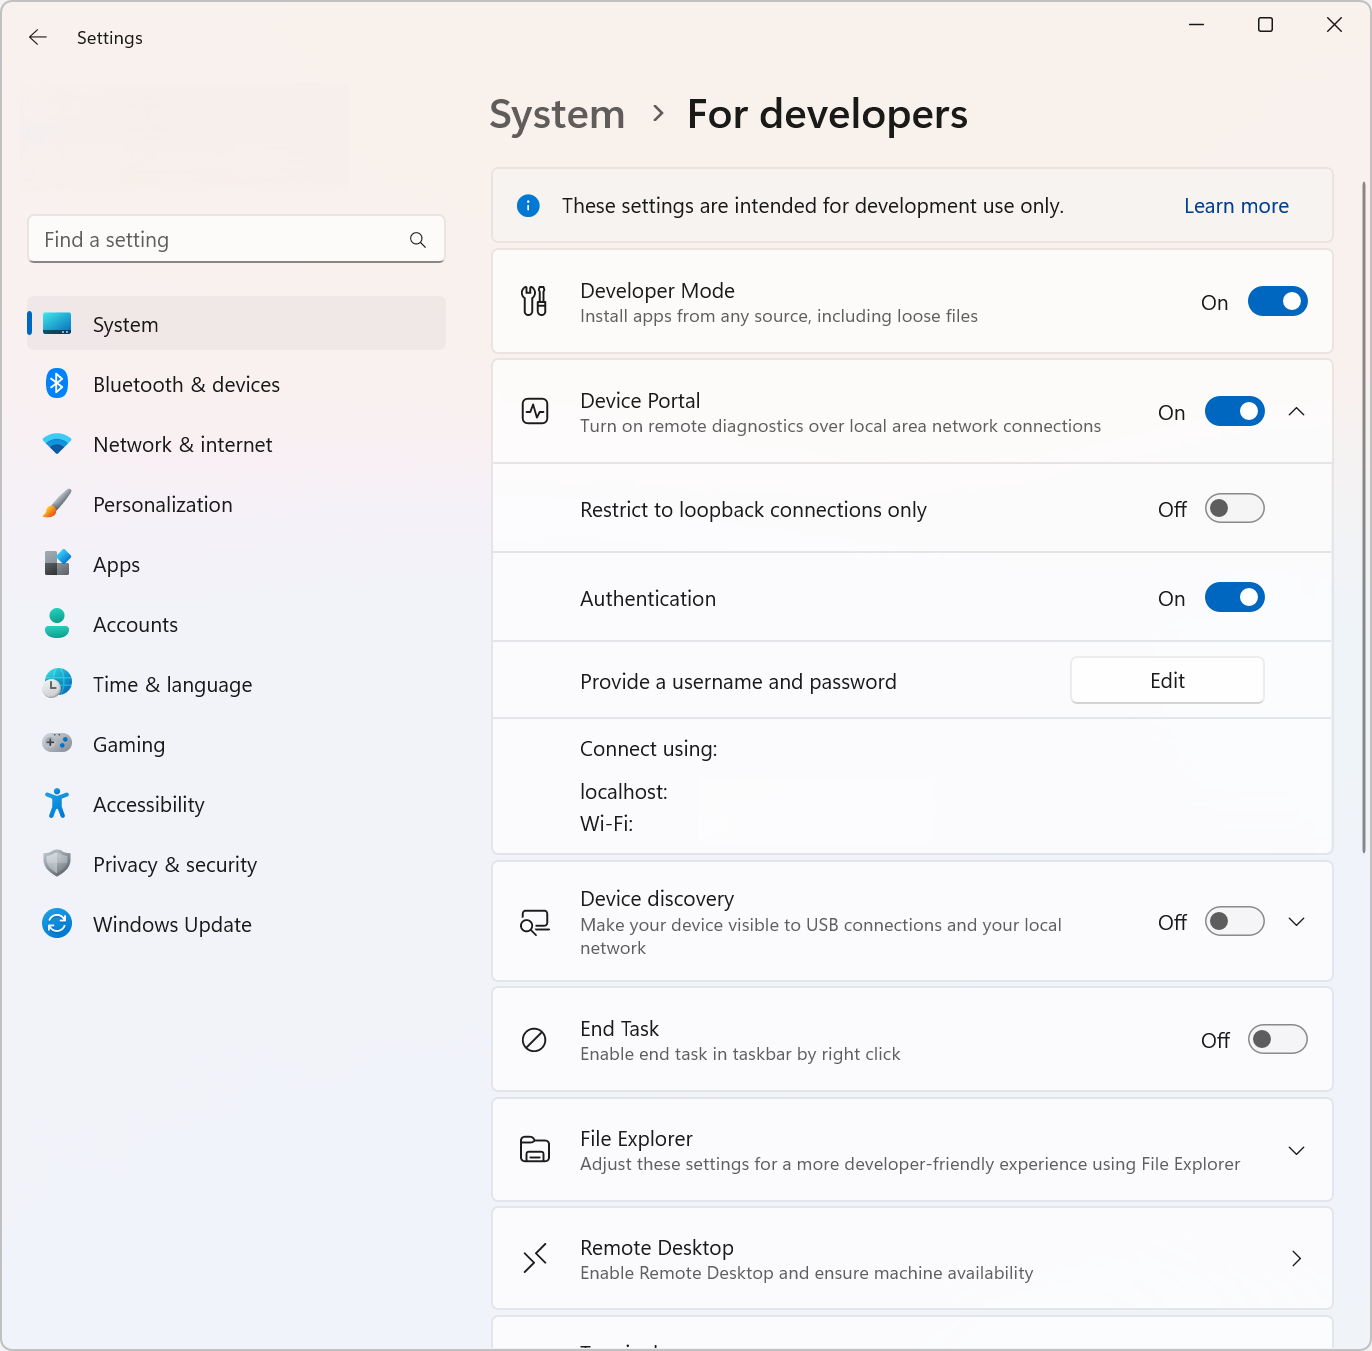Click Edit to provide a username and password
Viewport: 1372px width, 1351px height.
(1166, 680)
